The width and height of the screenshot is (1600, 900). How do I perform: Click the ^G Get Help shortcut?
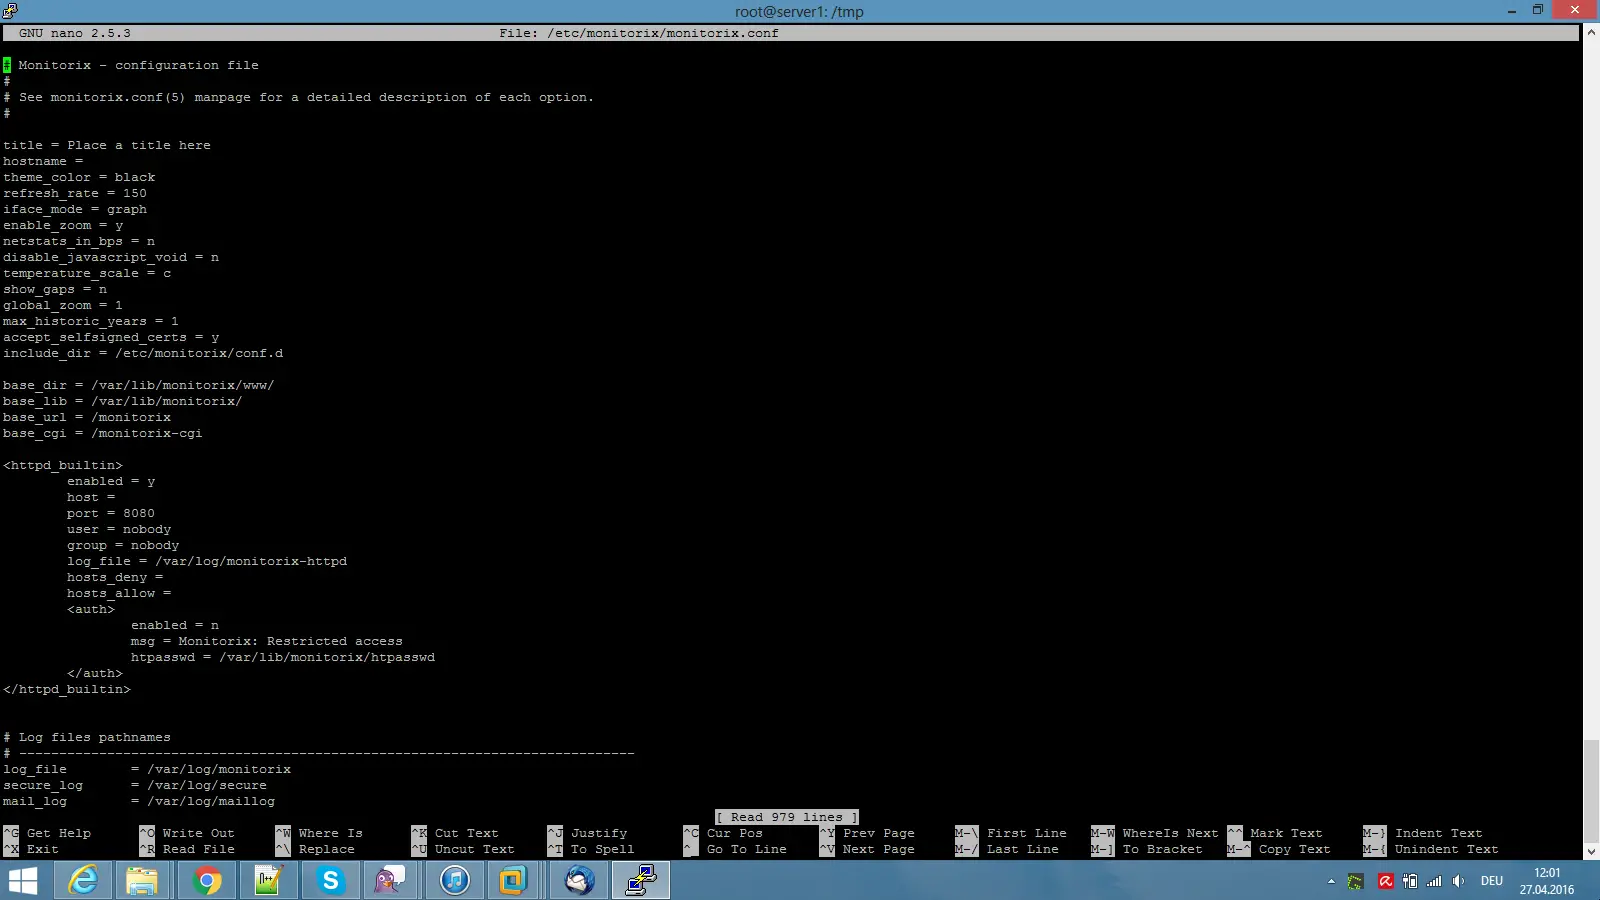pos(47,833)
